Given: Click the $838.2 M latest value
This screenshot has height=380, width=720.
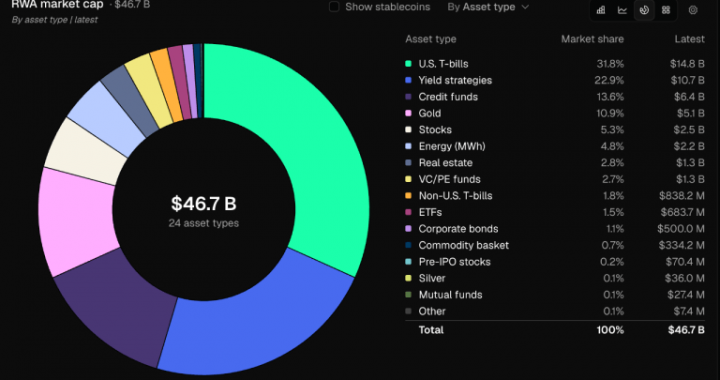Looking at the screenshot, I should point(682,196).
